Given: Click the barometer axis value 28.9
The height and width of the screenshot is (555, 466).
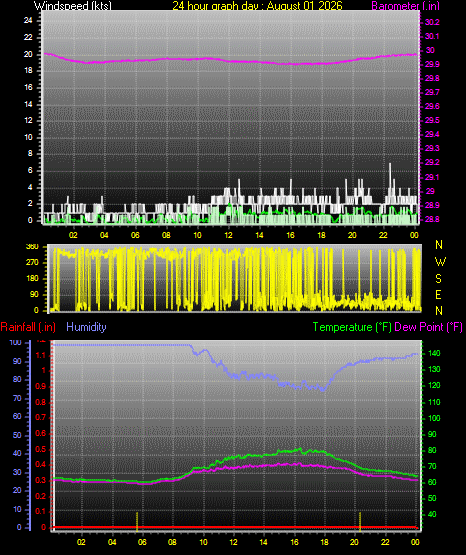Looking at the screenshot, I should point(432,205).
